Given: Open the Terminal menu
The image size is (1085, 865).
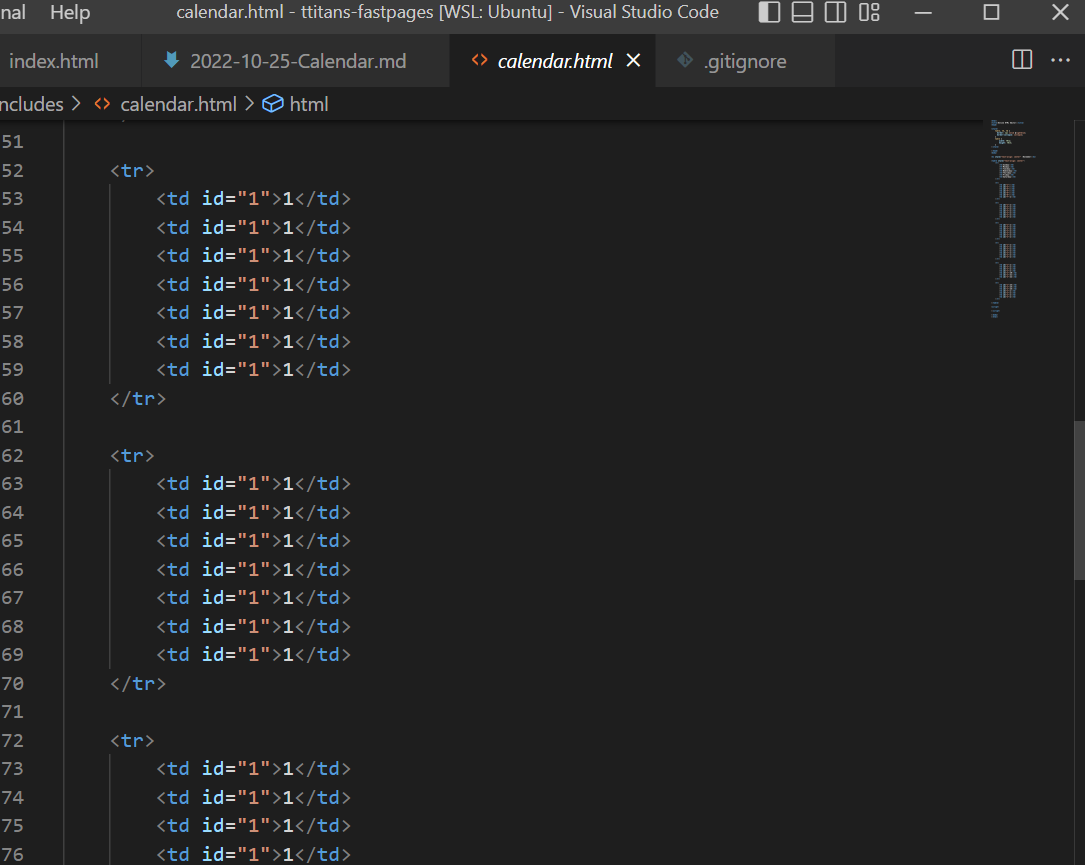Looking at the screenshot, I should (x=10, y=13).
